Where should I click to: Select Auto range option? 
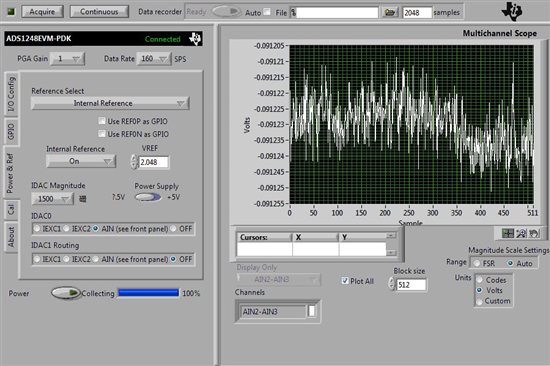(x=510, y=263)
